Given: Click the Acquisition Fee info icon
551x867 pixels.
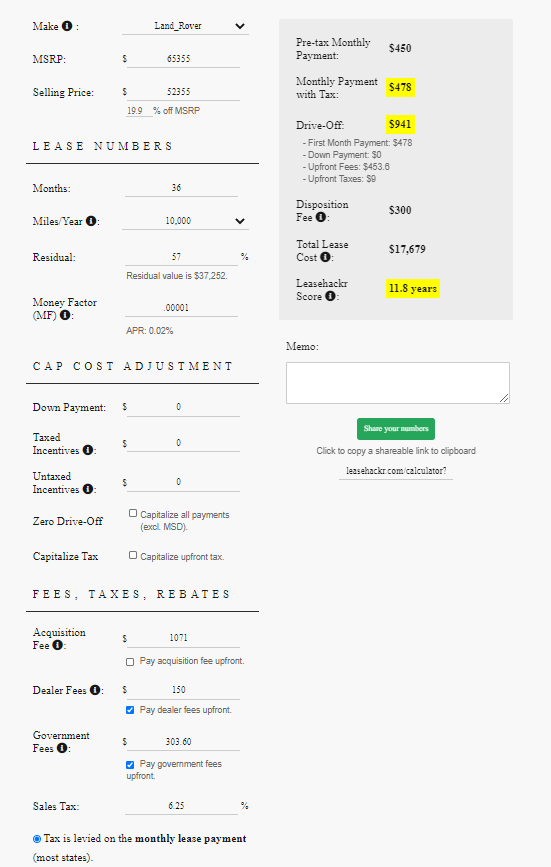Looking at the screenshot, I should click(57, 645).
